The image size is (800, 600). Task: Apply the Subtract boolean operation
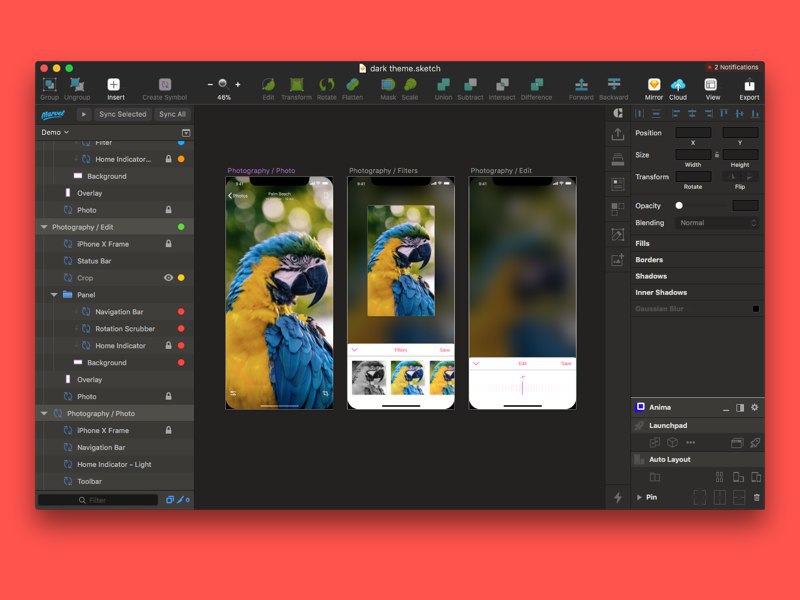coord(470,84)
